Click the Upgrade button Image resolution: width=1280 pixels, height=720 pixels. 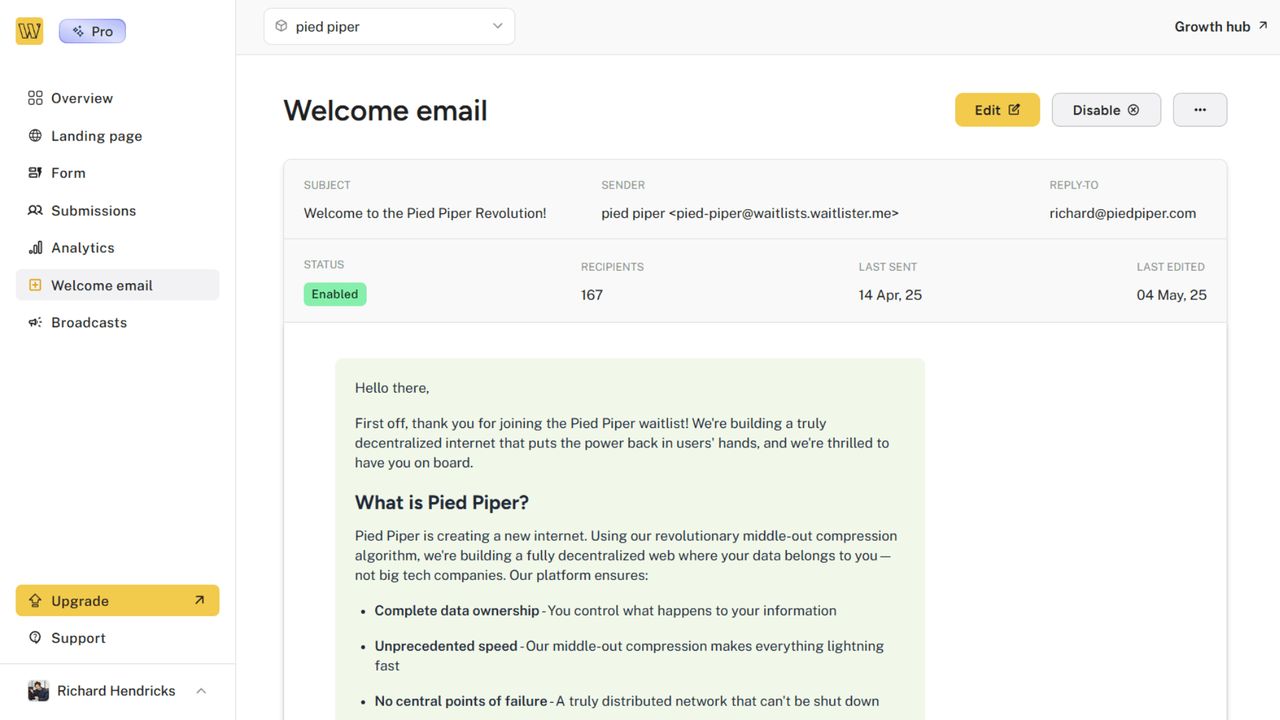coord(117,600)
